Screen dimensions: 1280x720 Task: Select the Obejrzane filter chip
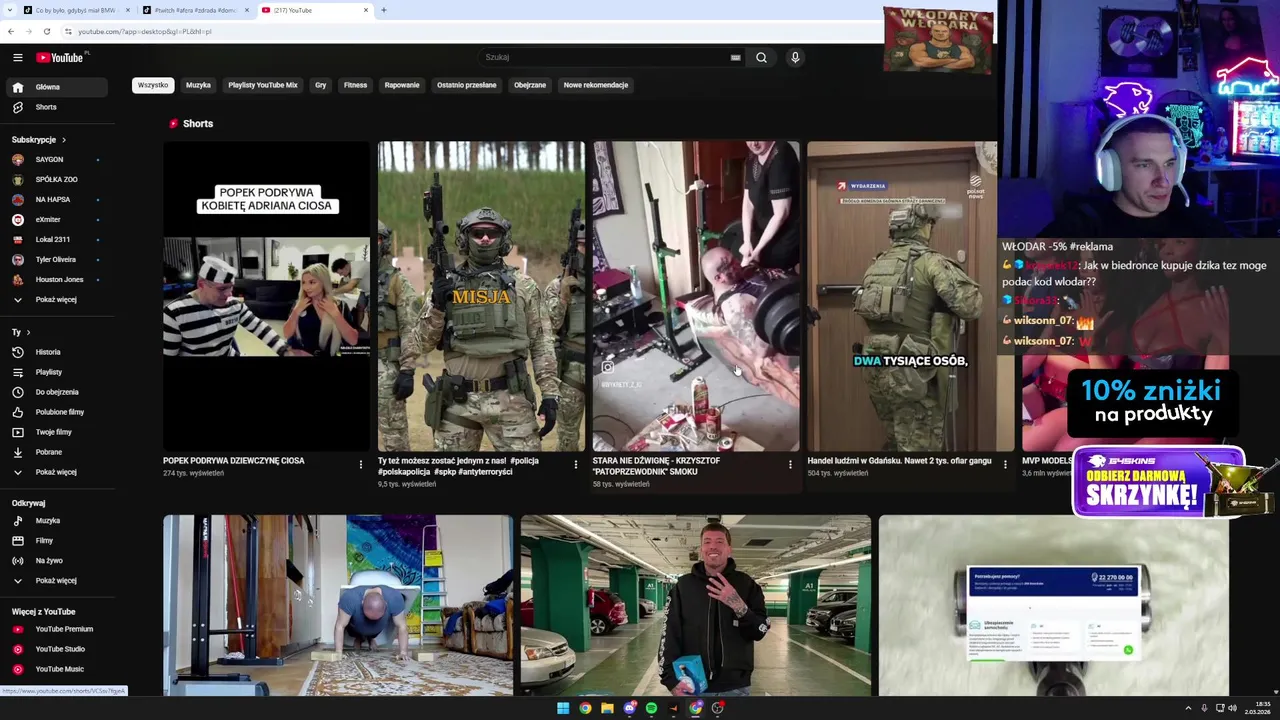point(530,85)
